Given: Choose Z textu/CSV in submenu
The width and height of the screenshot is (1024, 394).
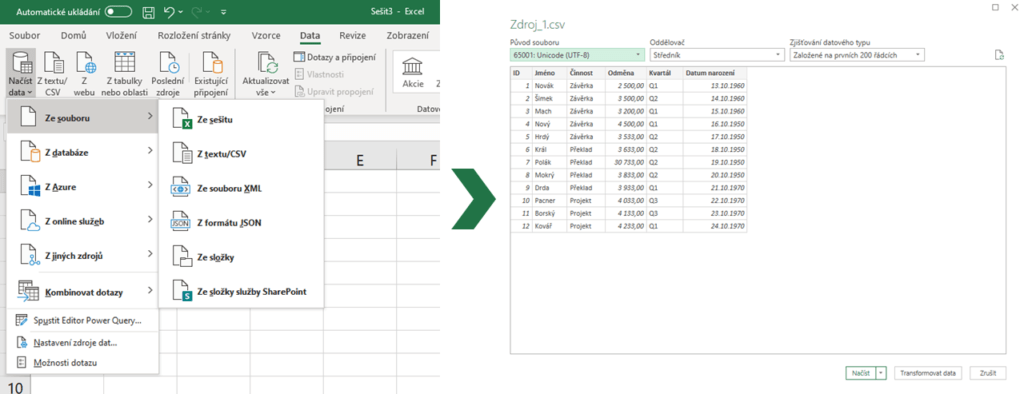Looking at the screenshot, I should click(240, 154).
